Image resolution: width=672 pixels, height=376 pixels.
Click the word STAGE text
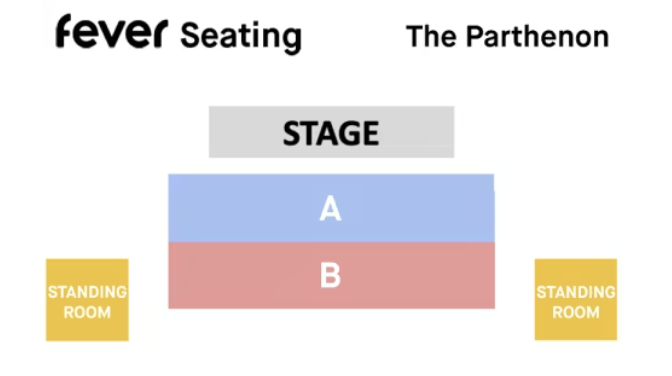(331, 133)
